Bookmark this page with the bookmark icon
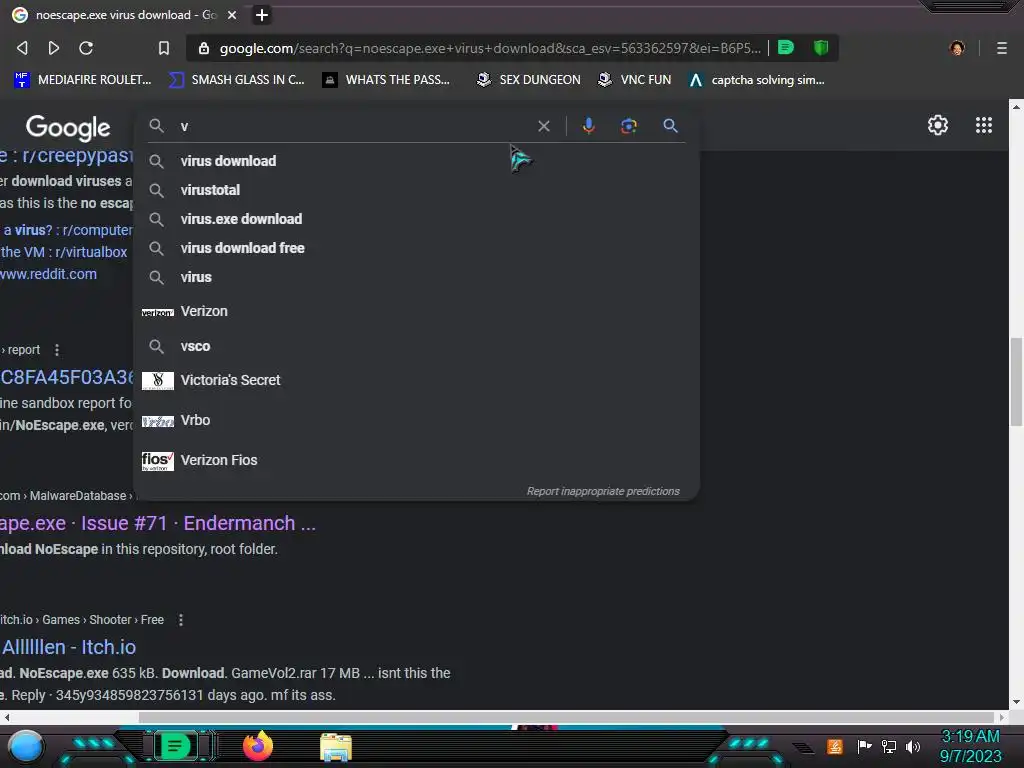This screenshot has height=768, width=1024. click(163, 48)
